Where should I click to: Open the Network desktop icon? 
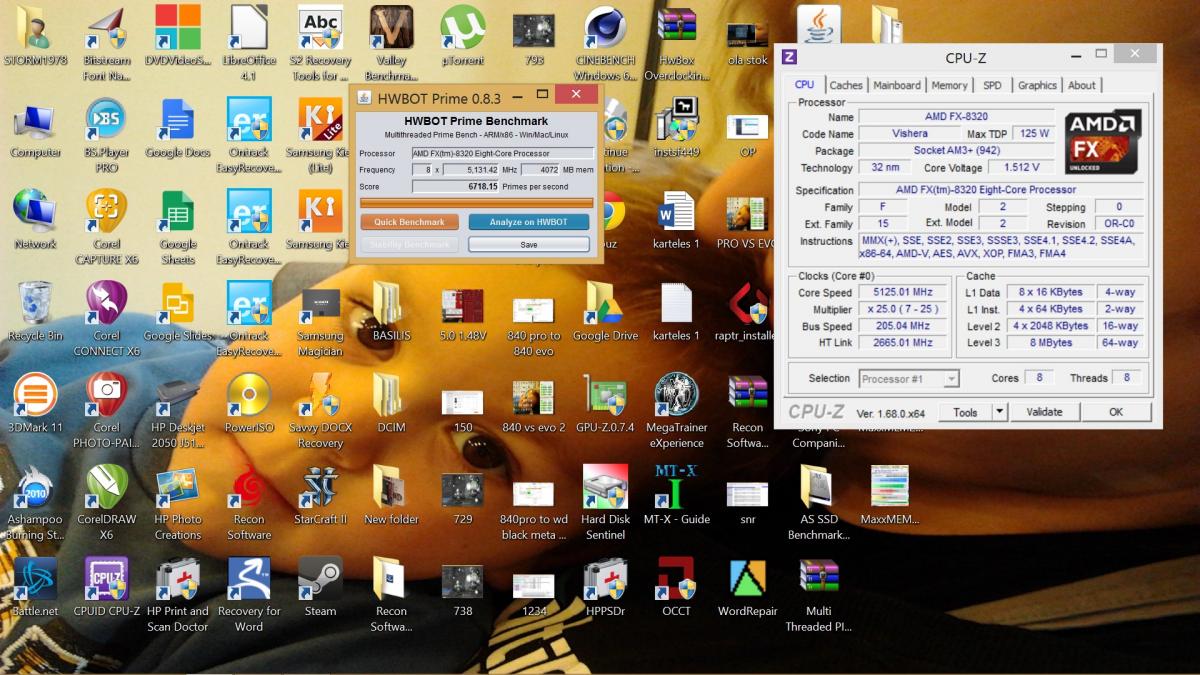[35, 212]
